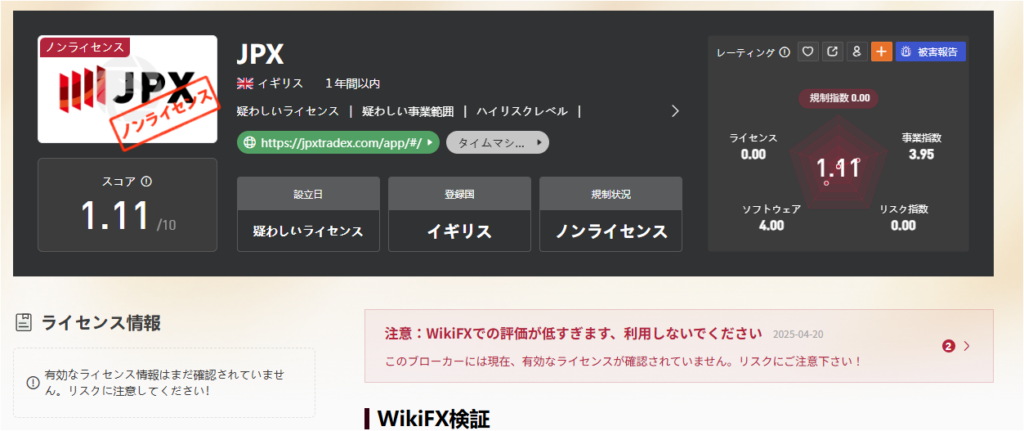Click the スコア 1.11 score box
Image resolution: width=1024 pixels, height=431 pixels.
point(127,204)
